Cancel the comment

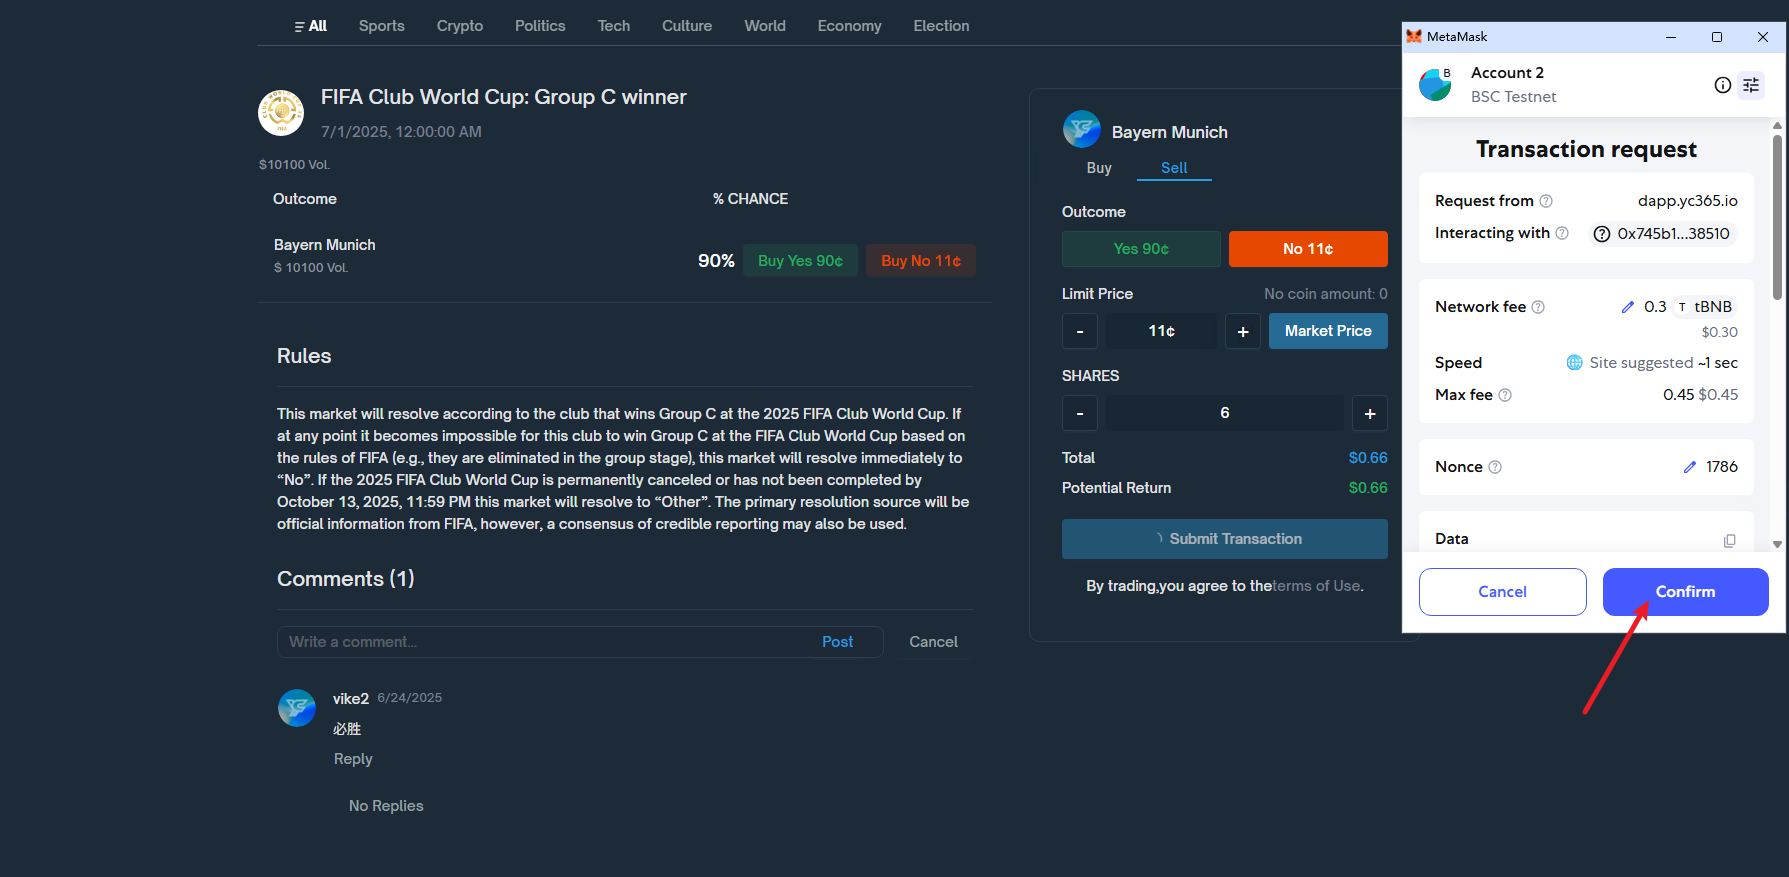coord(933,642)
